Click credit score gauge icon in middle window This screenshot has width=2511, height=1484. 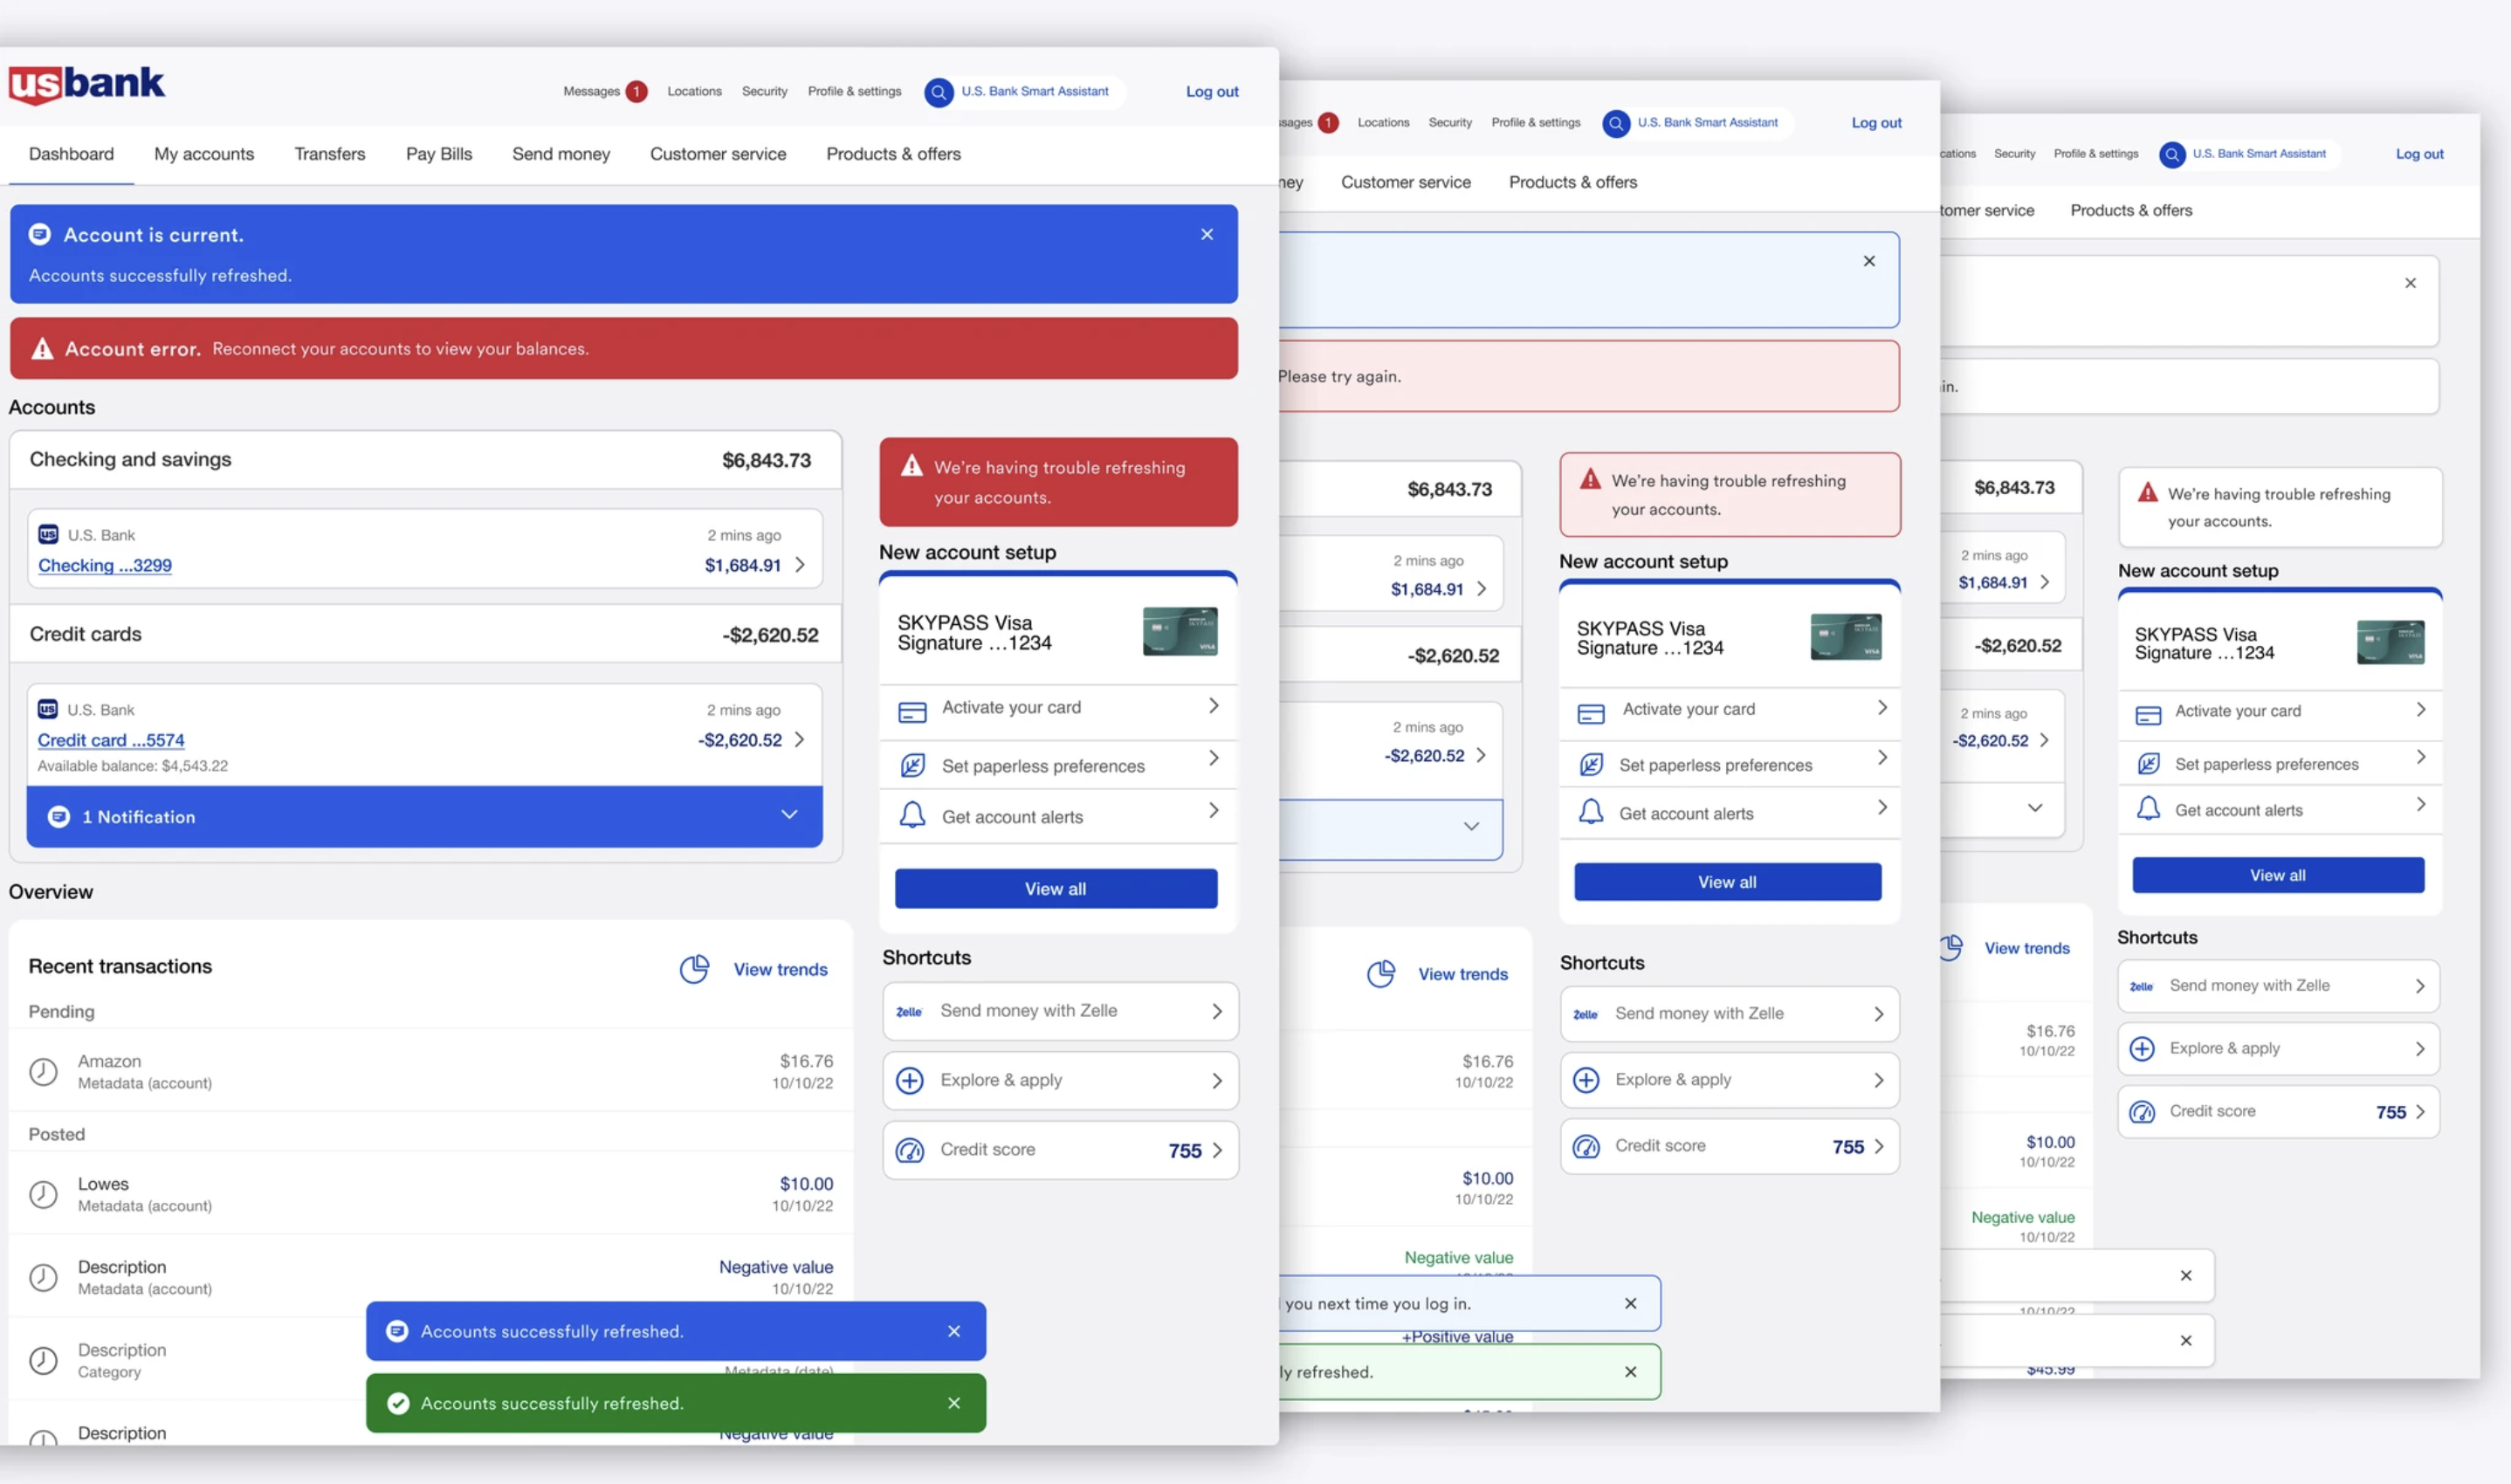[1586, 1146]
